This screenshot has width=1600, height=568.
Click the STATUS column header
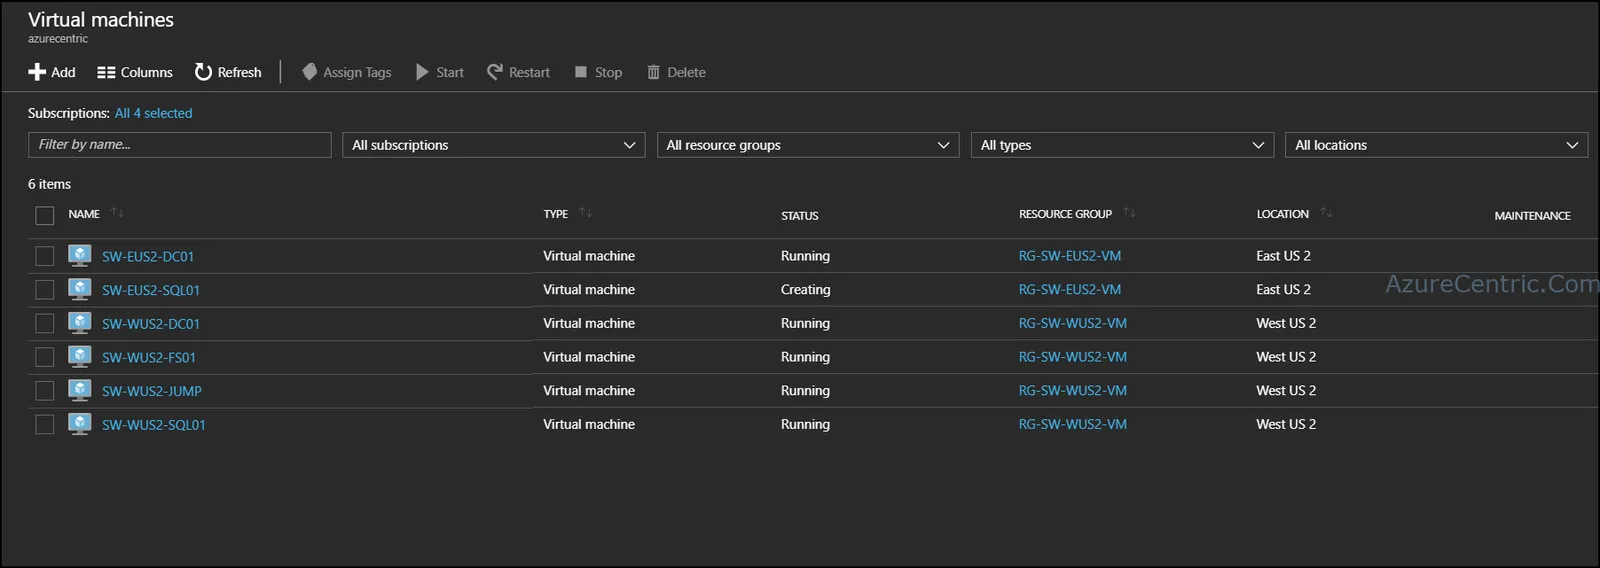point(800,215)
